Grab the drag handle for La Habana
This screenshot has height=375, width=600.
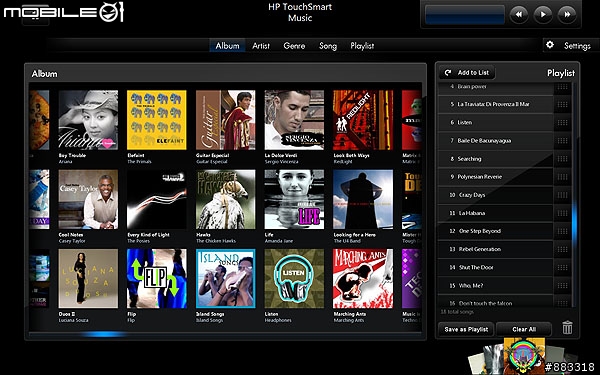tap(562, 213)
